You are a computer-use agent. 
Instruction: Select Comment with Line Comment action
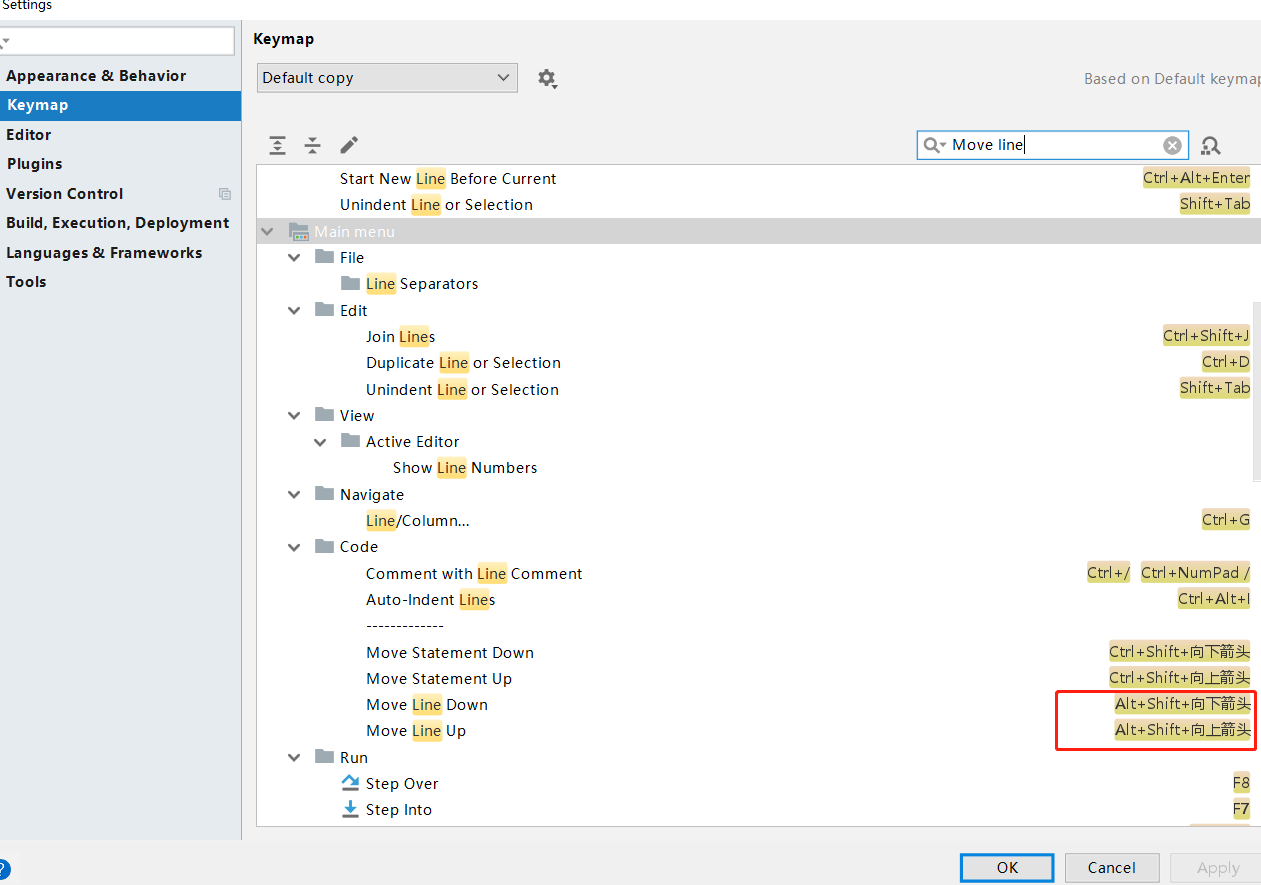point(474,574)
